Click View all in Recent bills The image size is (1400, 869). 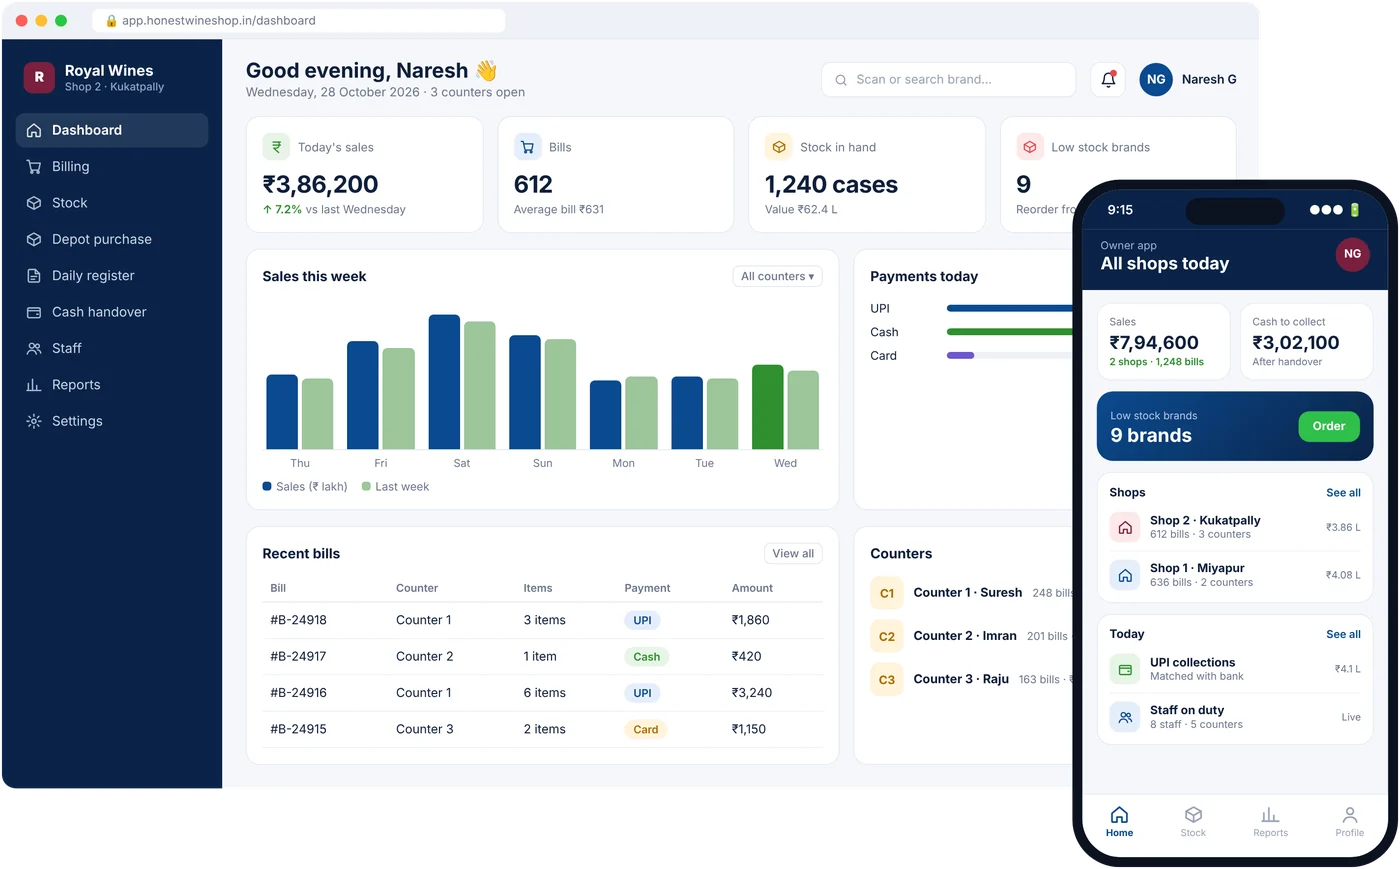tap(793, 554)
